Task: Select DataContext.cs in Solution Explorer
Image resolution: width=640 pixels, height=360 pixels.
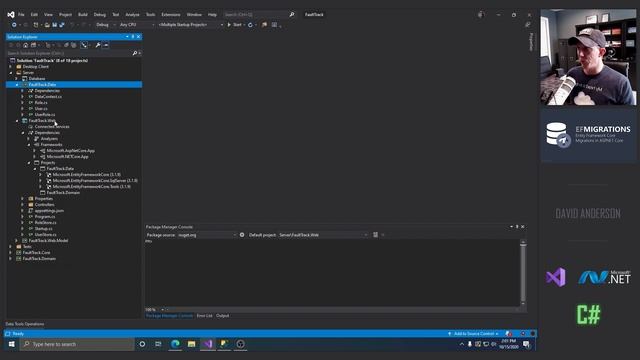Action: tap(48, 97)
